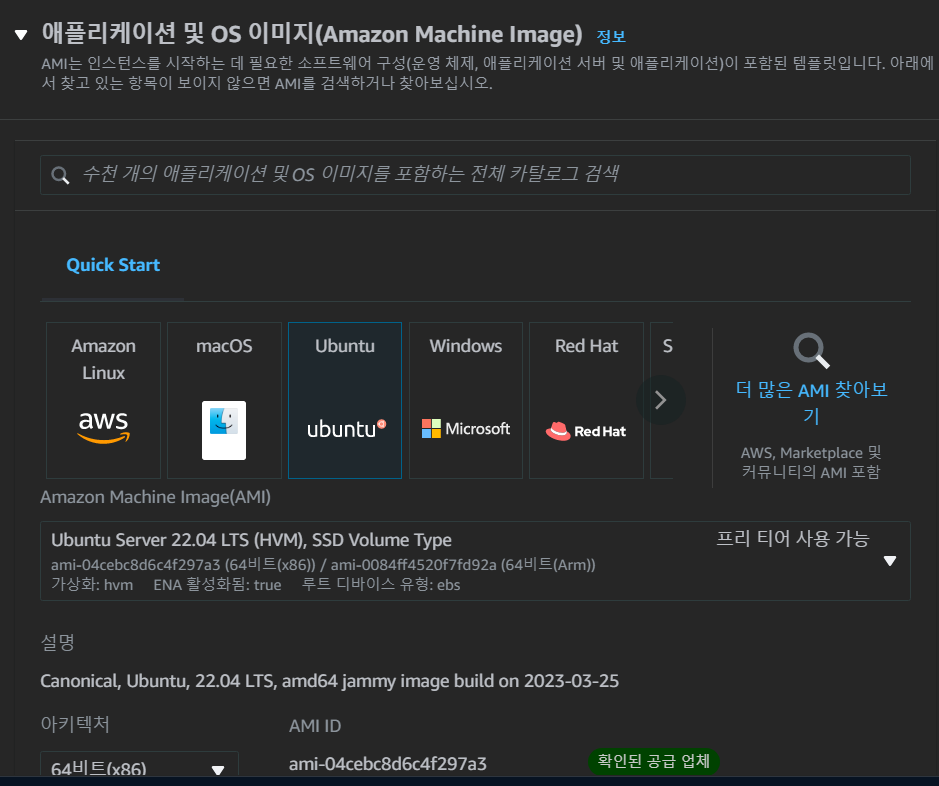Image resolution: width=939 pixels, height=786 pixels.
Task: Switch to the Quick Start tab
Action: coord(113,265)
